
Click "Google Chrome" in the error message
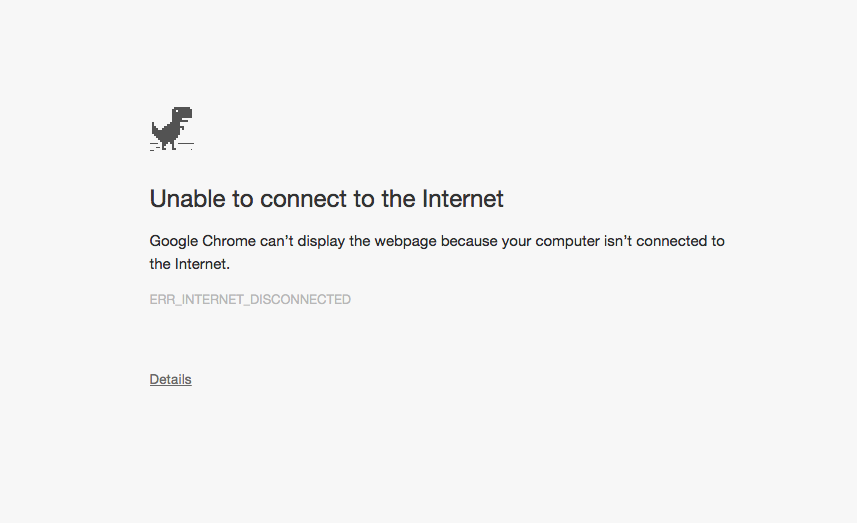tap(201, 241)
